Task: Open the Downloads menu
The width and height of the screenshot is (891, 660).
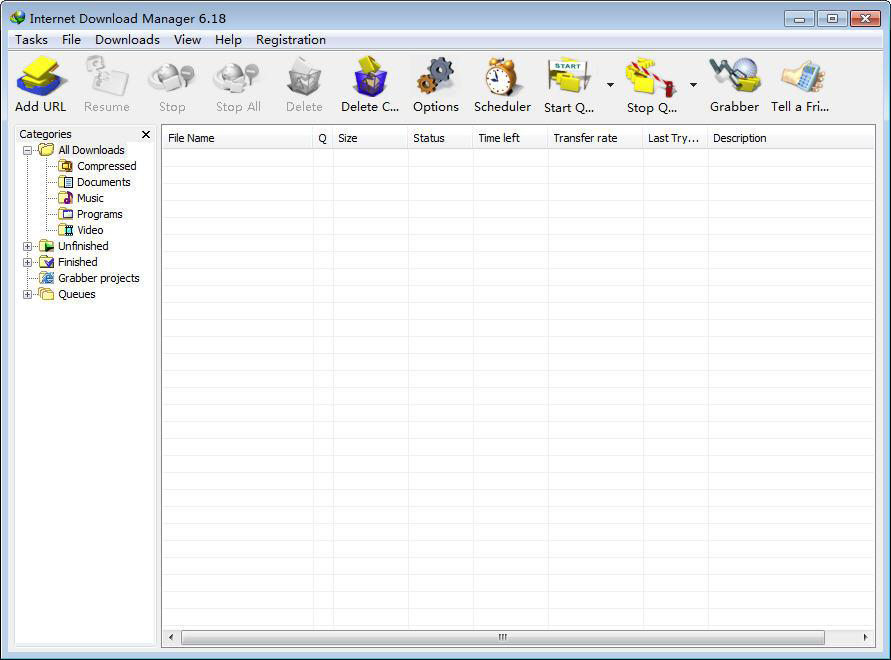Action: tap(127, 39)
